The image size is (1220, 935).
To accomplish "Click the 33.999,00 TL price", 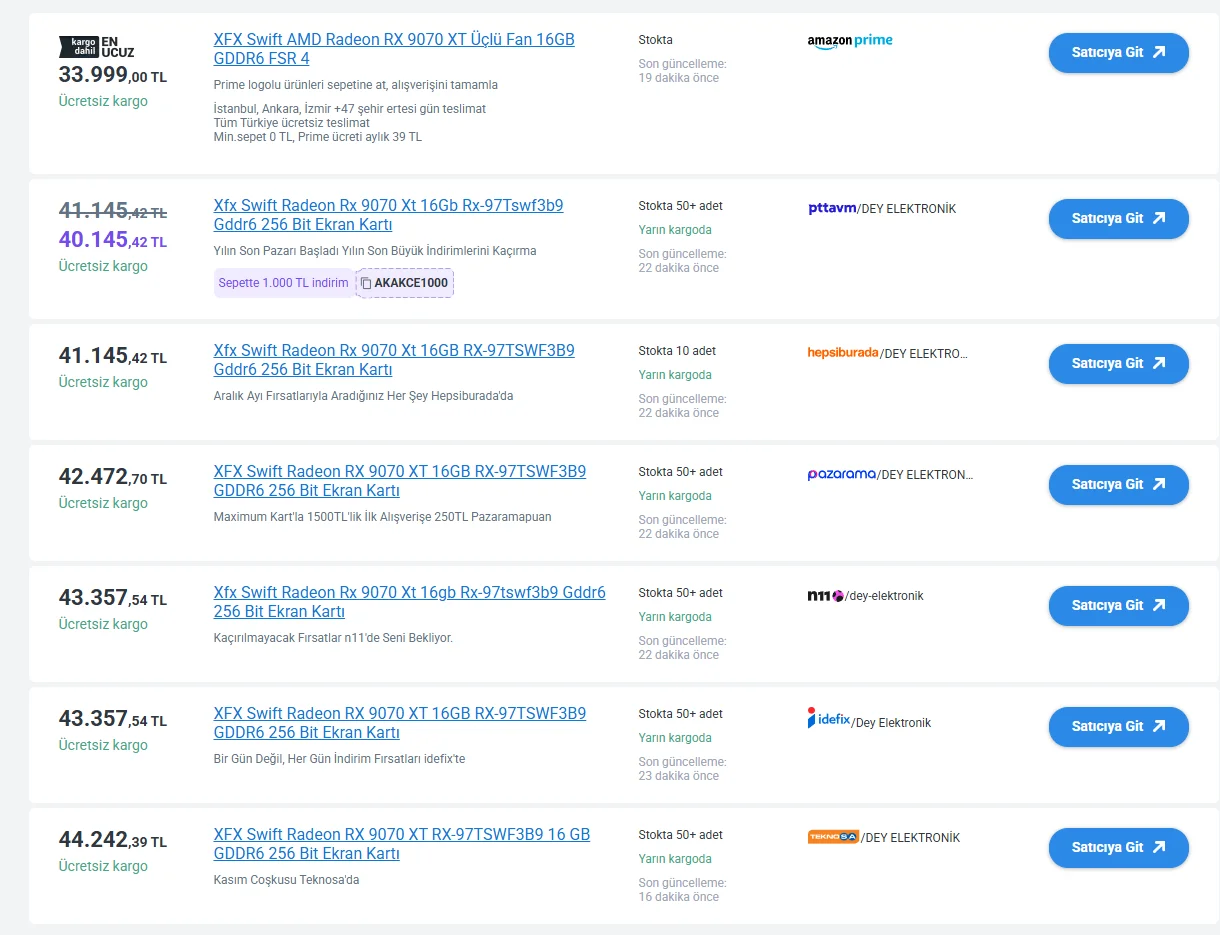I will pyautogui.click(x=113, y=75).
